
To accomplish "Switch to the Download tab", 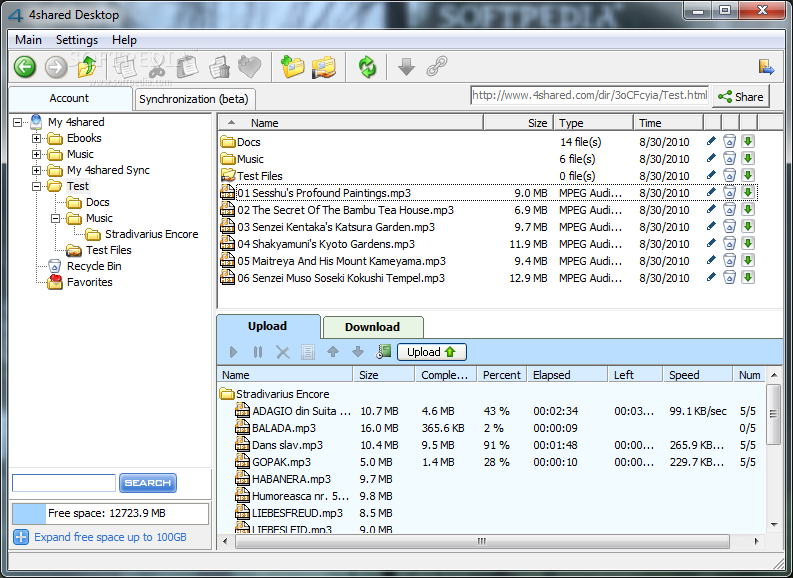I will [x=372, y=327].
